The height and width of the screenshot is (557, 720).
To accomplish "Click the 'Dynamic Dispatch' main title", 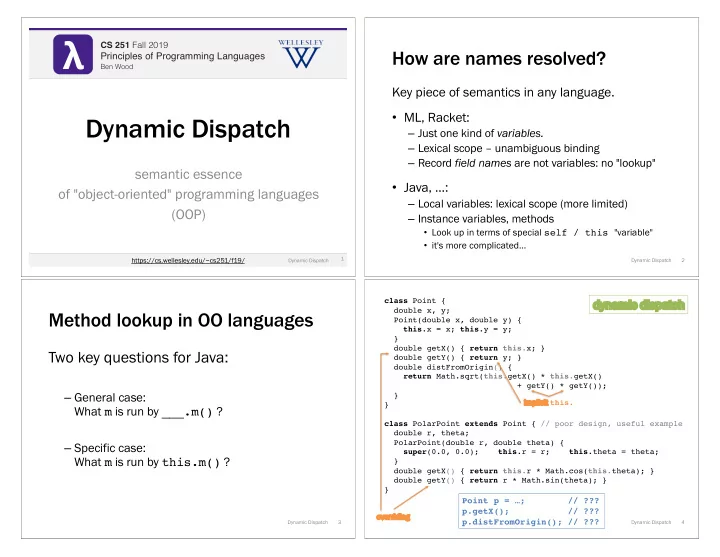I will click(x=188, y=129).
